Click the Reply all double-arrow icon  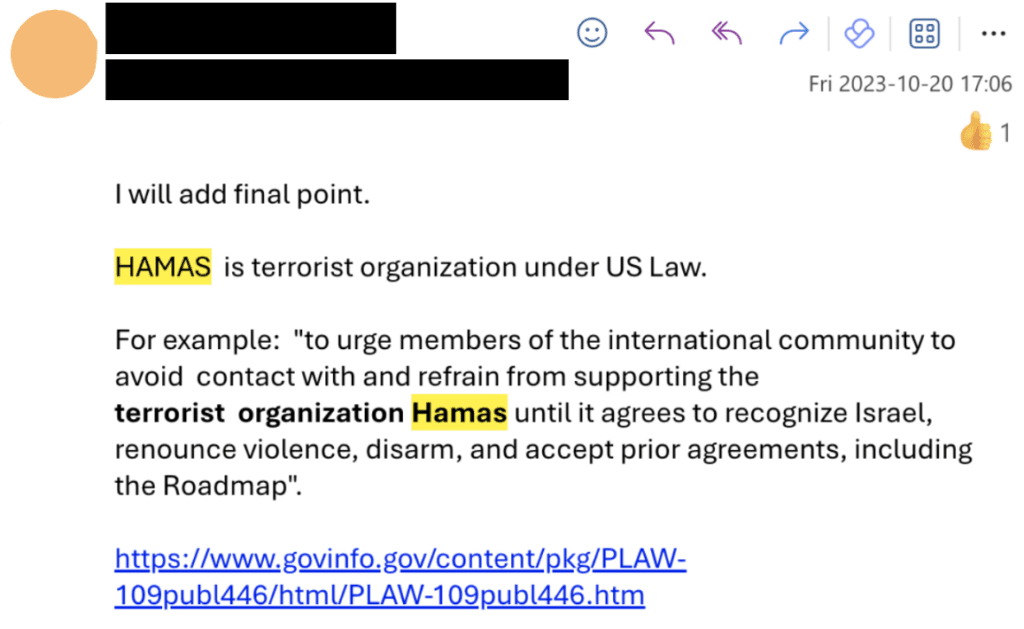[726, 32]
